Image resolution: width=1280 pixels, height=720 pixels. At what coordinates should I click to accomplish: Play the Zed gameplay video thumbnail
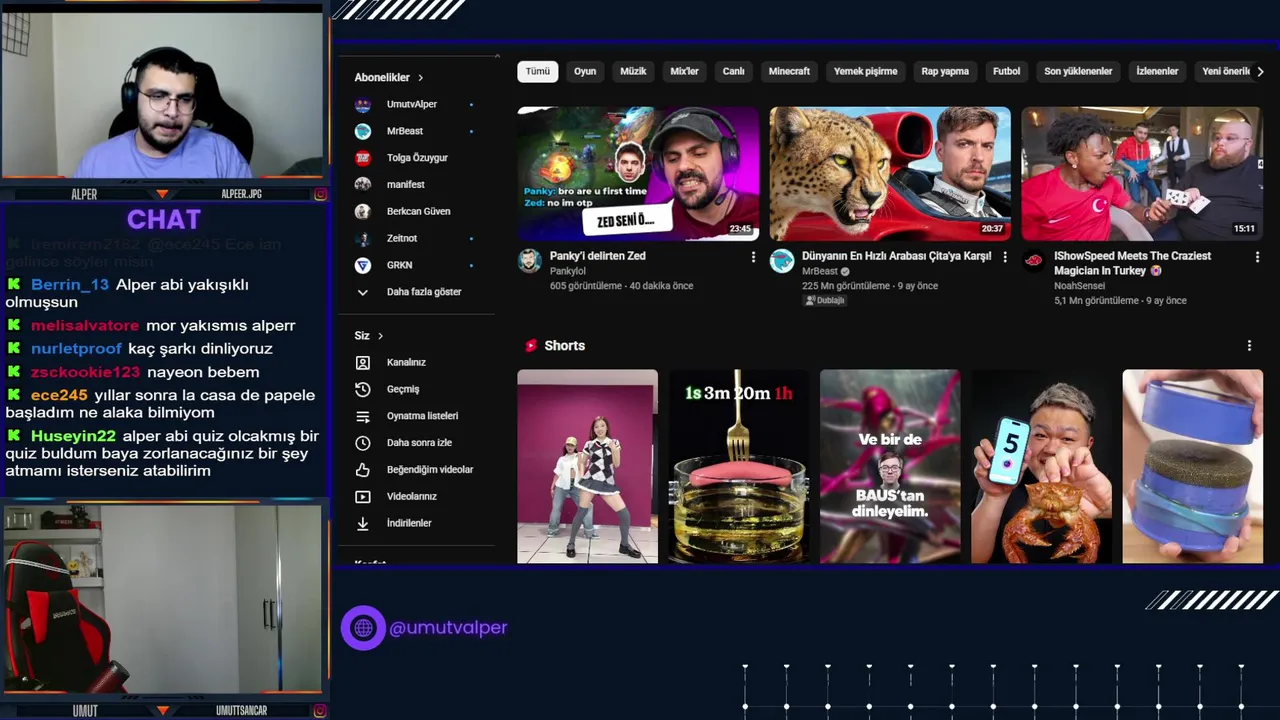click(638, 174)
